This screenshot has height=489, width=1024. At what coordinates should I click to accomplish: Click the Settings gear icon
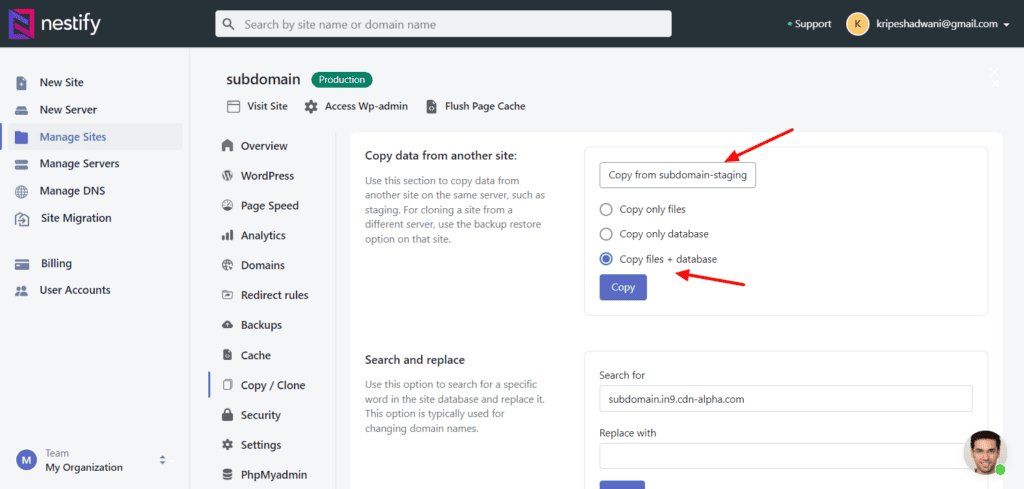(227, 445)
